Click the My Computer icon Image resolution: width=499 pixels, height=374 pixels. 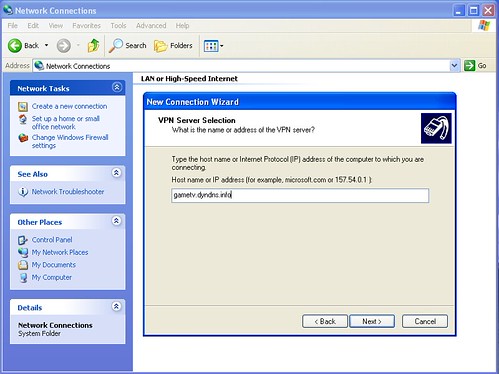[23, 277]
